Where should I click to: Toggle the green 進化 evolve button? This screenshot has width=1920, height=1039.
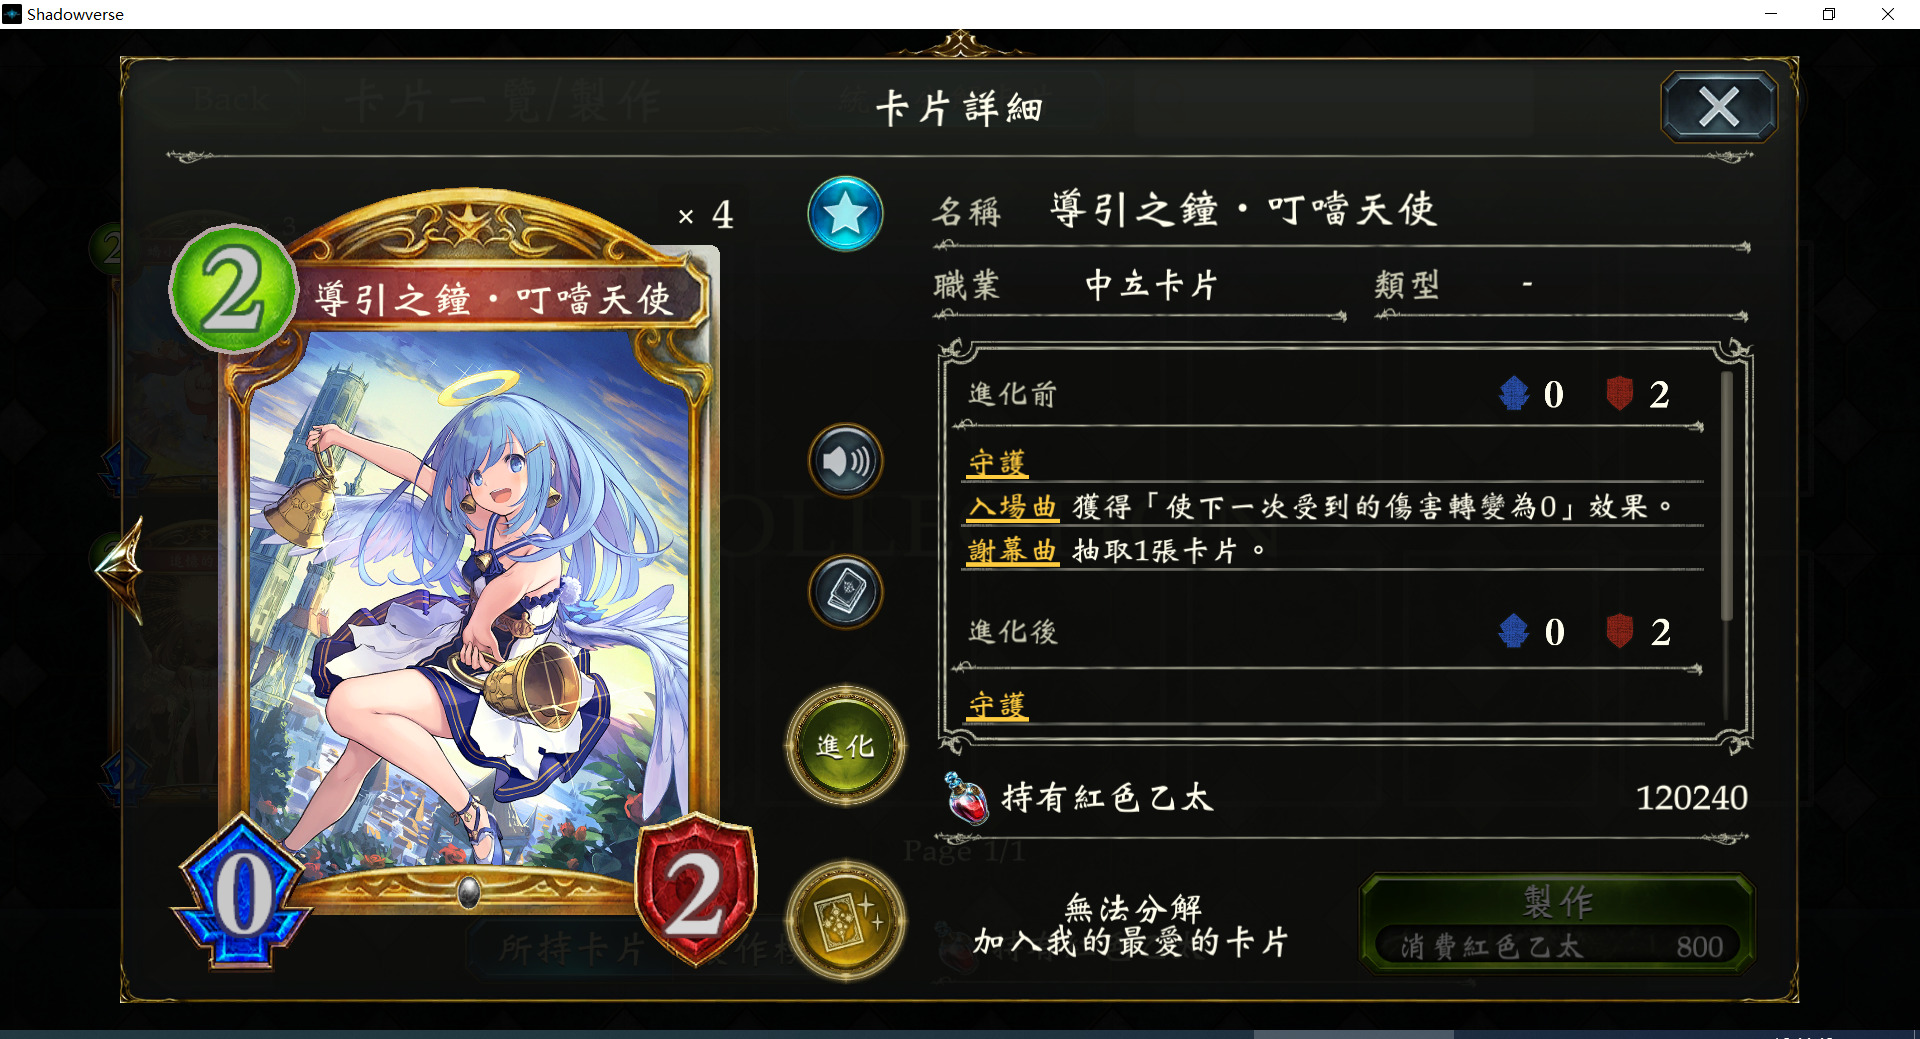point(846,746)
